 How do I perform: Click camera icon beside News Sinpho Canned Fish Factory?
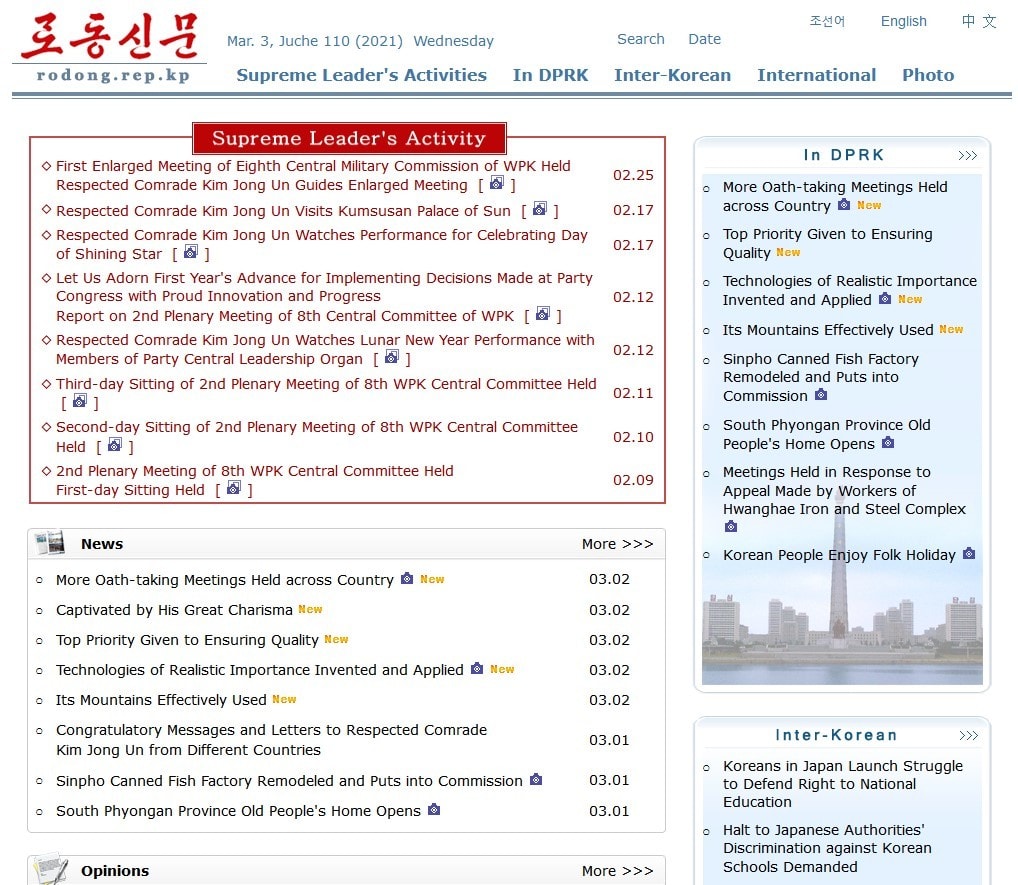(536, 779)
